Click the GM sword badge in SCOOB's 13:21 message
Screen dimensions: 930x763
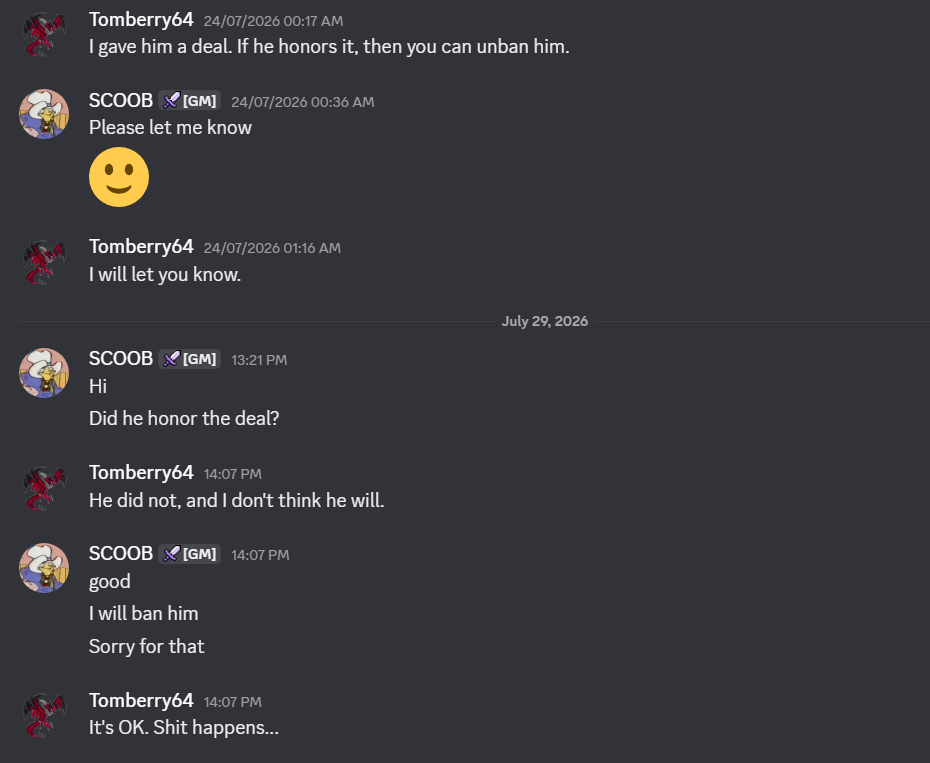(x=190, y=359)
